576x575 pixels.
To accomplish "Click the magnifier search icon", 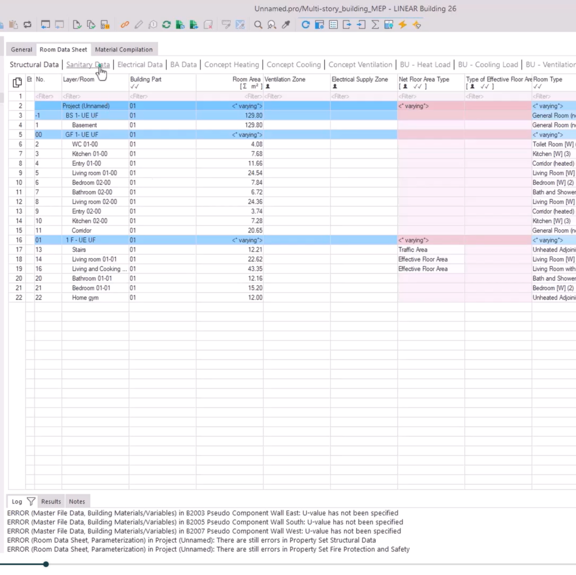I will tap(258, 25).
